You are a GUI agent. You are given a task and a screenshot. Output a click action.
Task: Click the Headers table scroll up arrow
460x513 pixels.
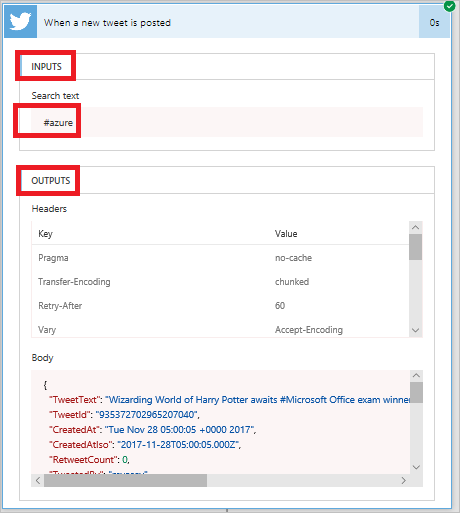[416, 227]
